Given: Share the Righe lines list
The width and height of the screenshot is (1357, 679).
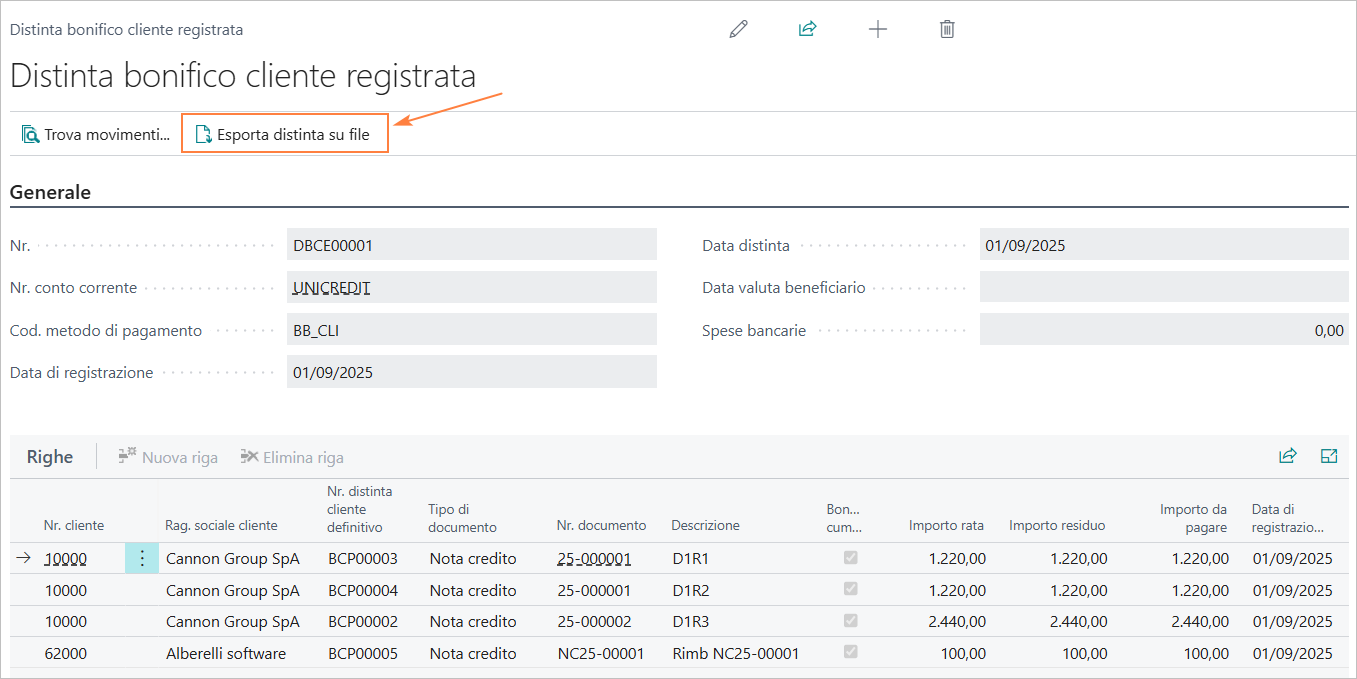Looking at the screenshot, I should [x=1287, y=456].
